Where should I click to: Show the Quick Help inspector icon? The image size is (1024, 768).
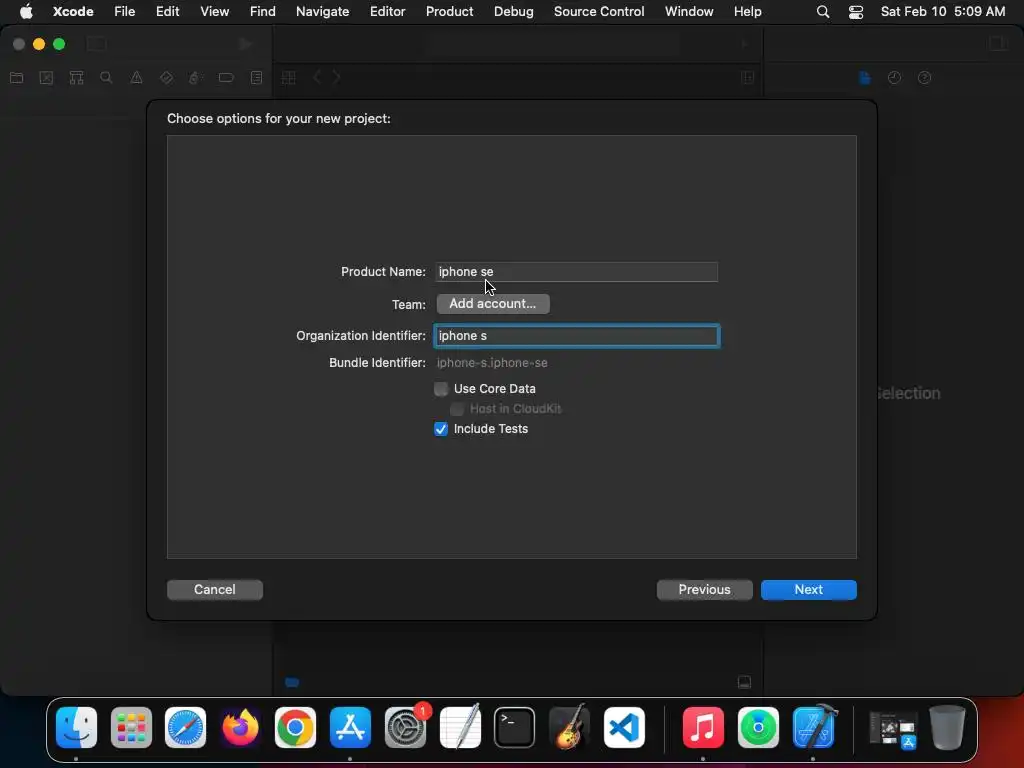pyautogui.click(x=924, y=78)
